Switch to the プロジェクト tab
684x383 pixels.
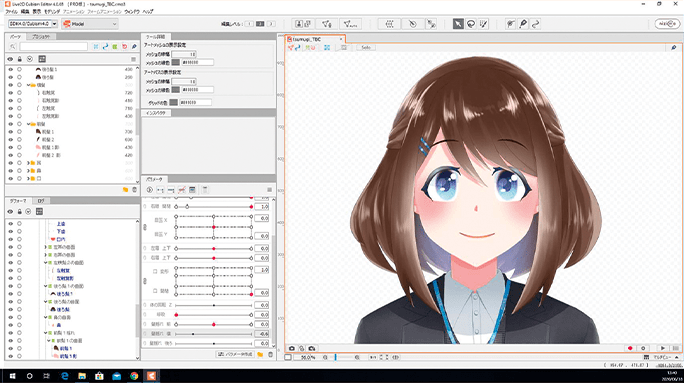tap(41, 37)
